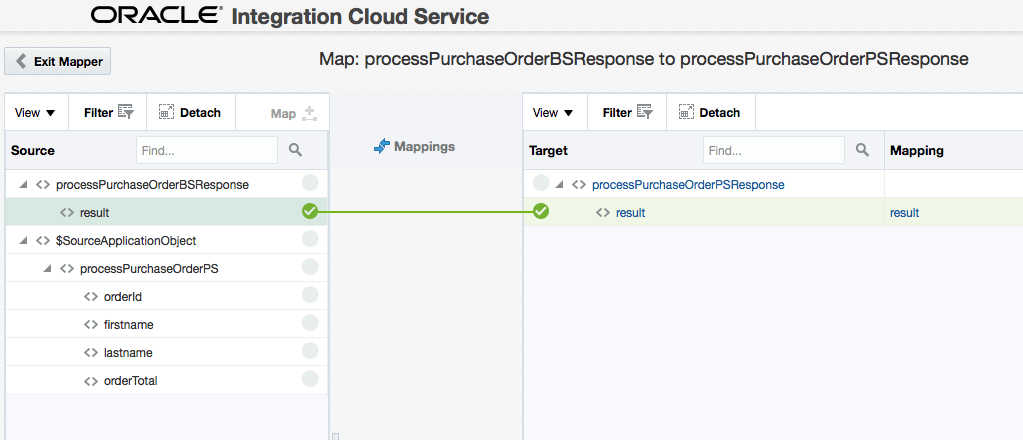Select the orderTotal source element
1023x440 pixels.
[x=130, y=381]
